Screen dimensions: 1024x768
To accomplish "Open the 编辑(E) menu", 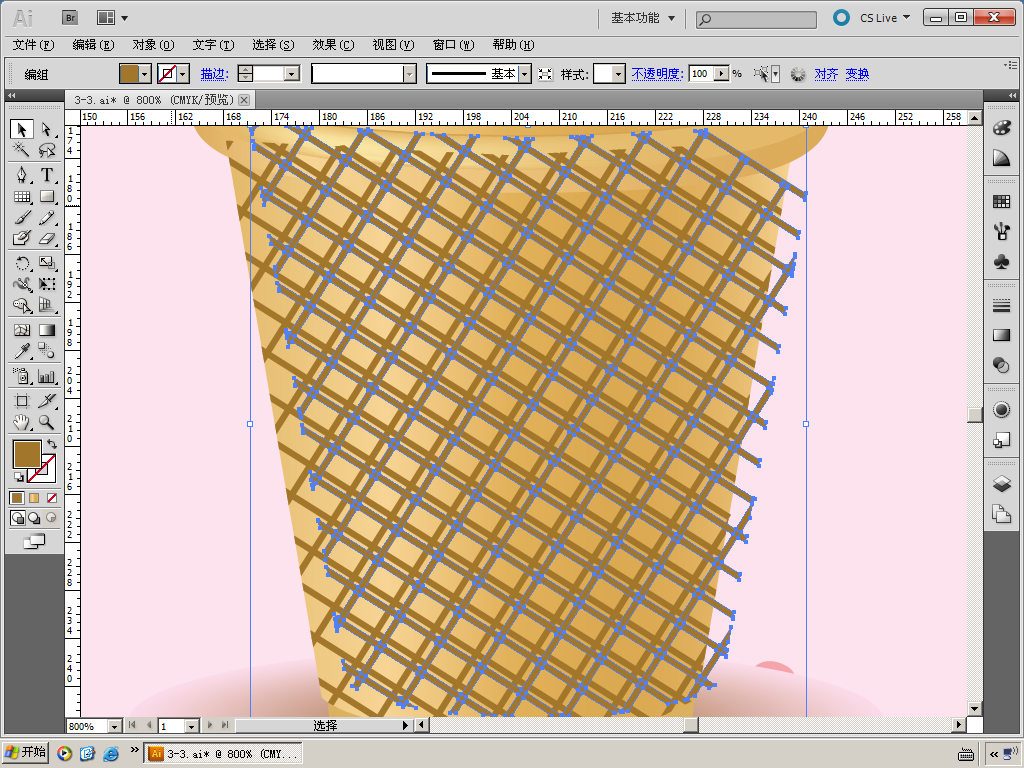I will [x=93, y=45].
